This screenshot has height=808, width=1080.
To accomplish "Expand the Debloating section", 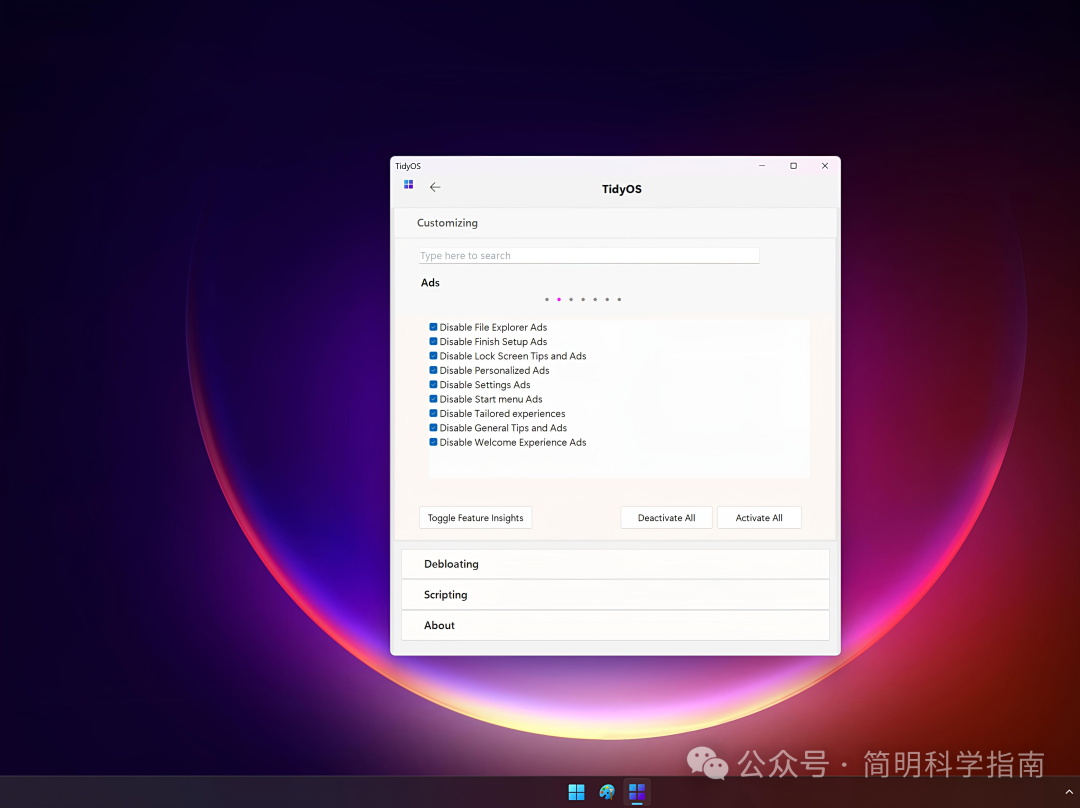I will [x=615, y=564].
